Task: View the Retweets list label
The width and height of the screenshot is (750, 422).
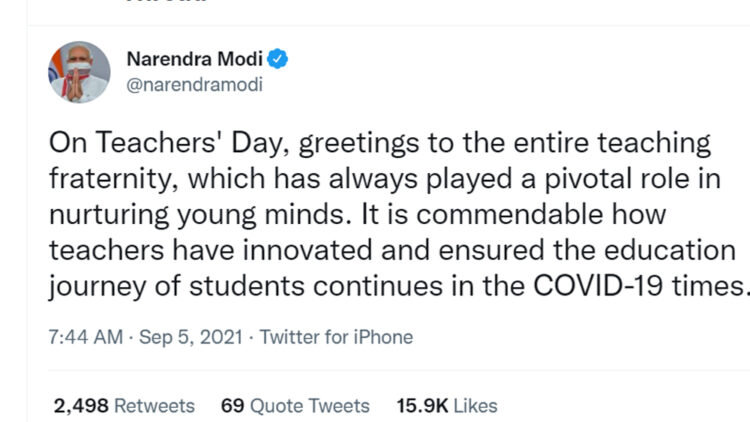Action: pos(154,406)
